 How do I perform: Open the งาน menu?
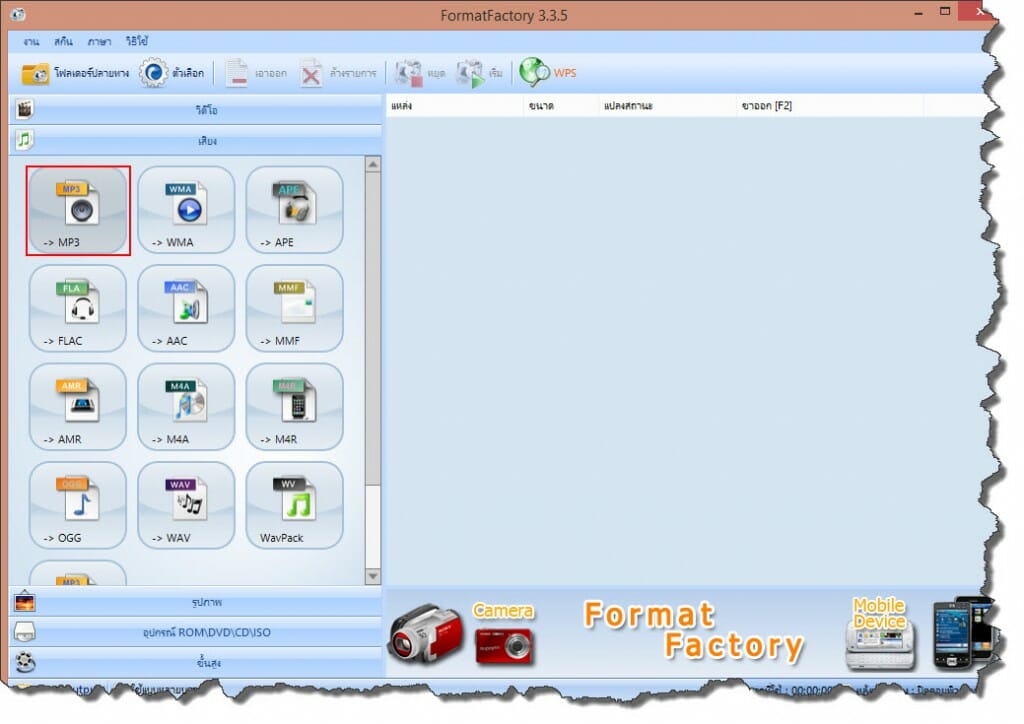[x=31, y=42]
